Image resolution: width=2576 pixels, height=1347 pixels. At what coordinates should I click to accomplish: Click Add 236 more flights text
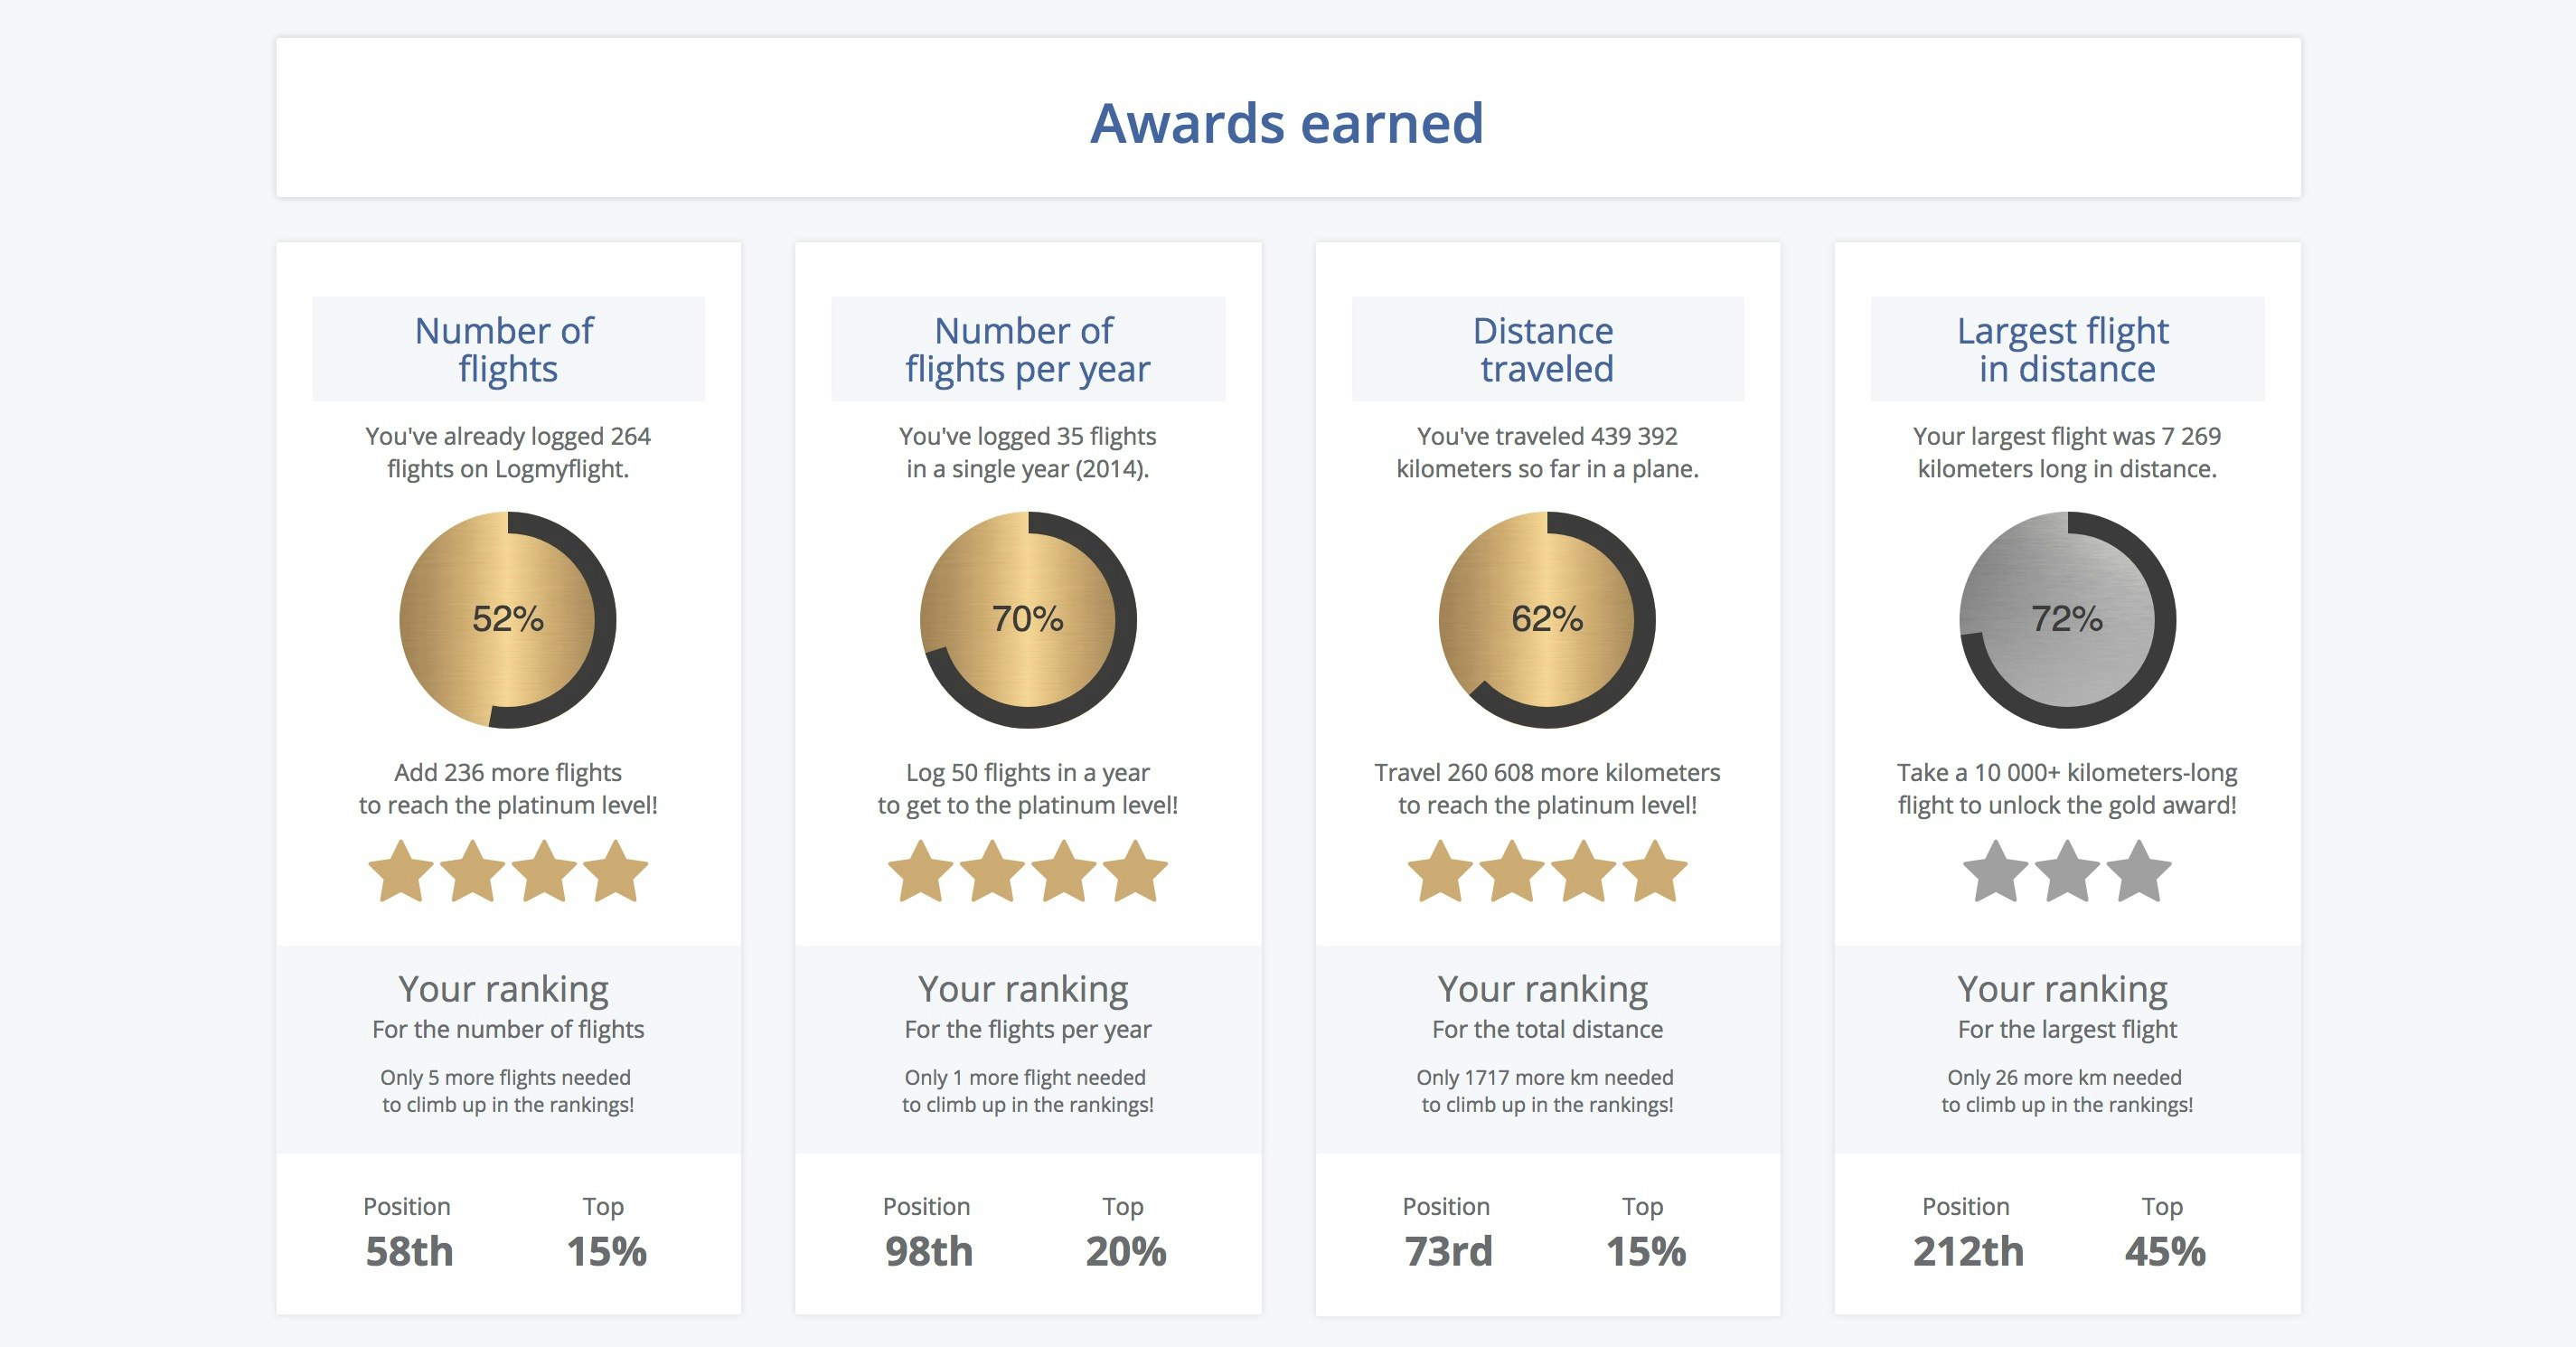508,773
